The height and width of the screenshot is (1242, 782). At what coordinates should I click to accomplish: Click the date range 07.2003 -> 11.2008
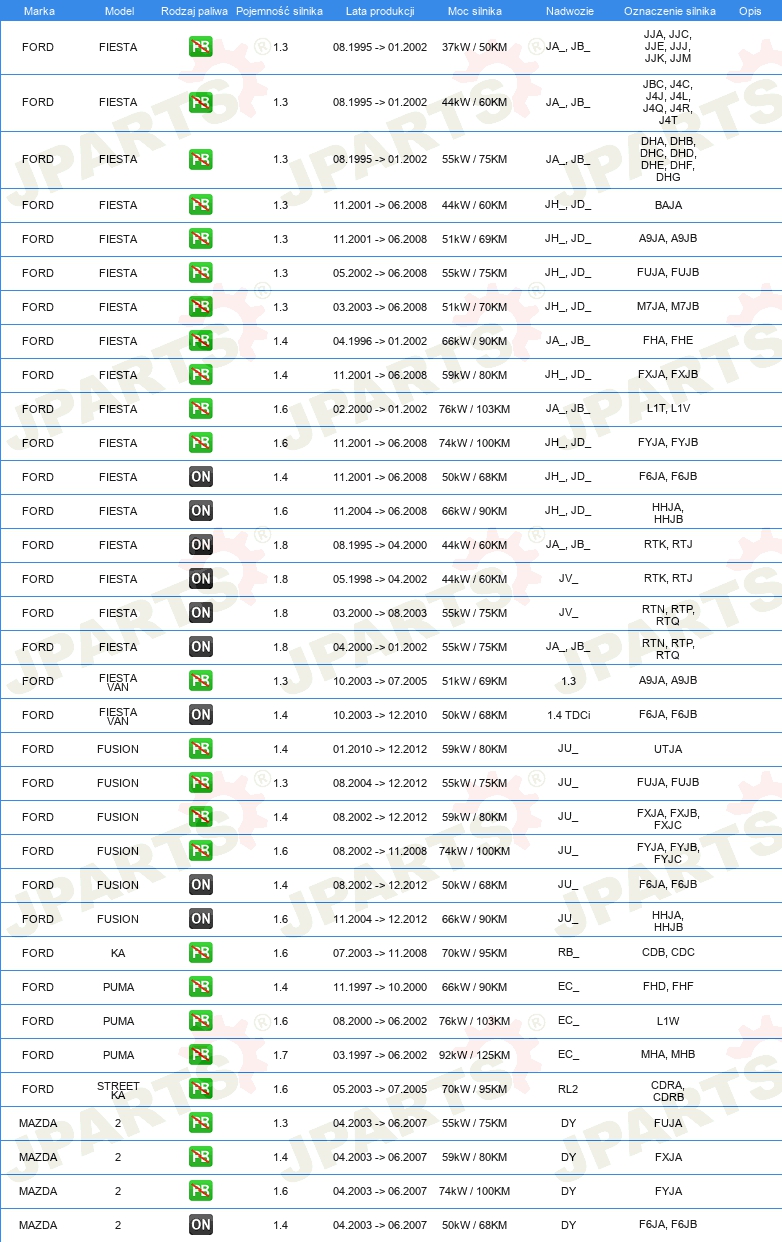(x=380, y=953)
